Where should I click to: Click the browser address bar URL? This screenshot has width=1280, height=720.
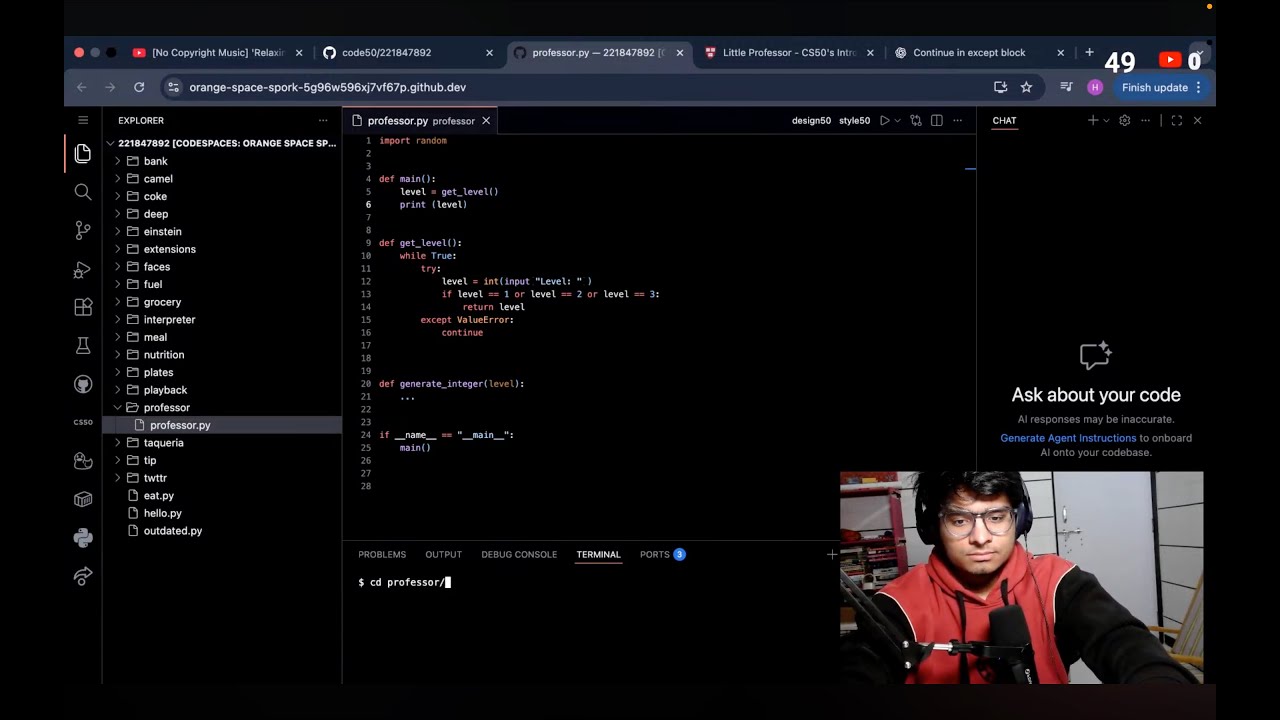(328, 87)
